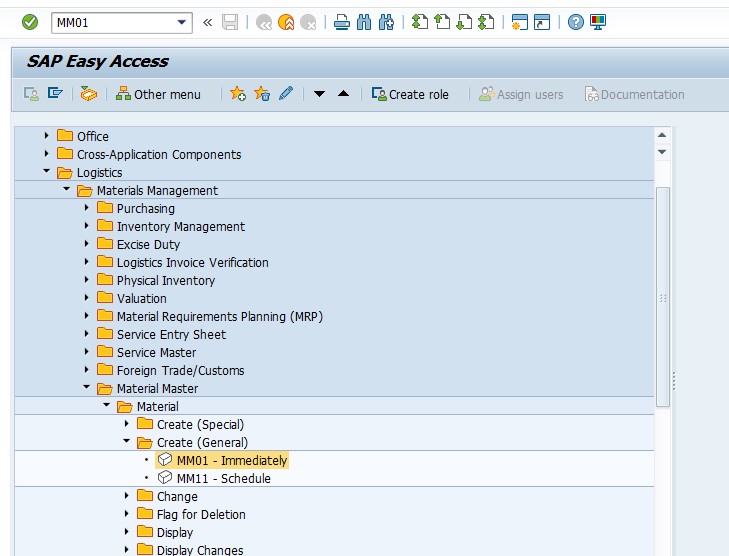Collapse the Material subfolder

pos(106,405)
